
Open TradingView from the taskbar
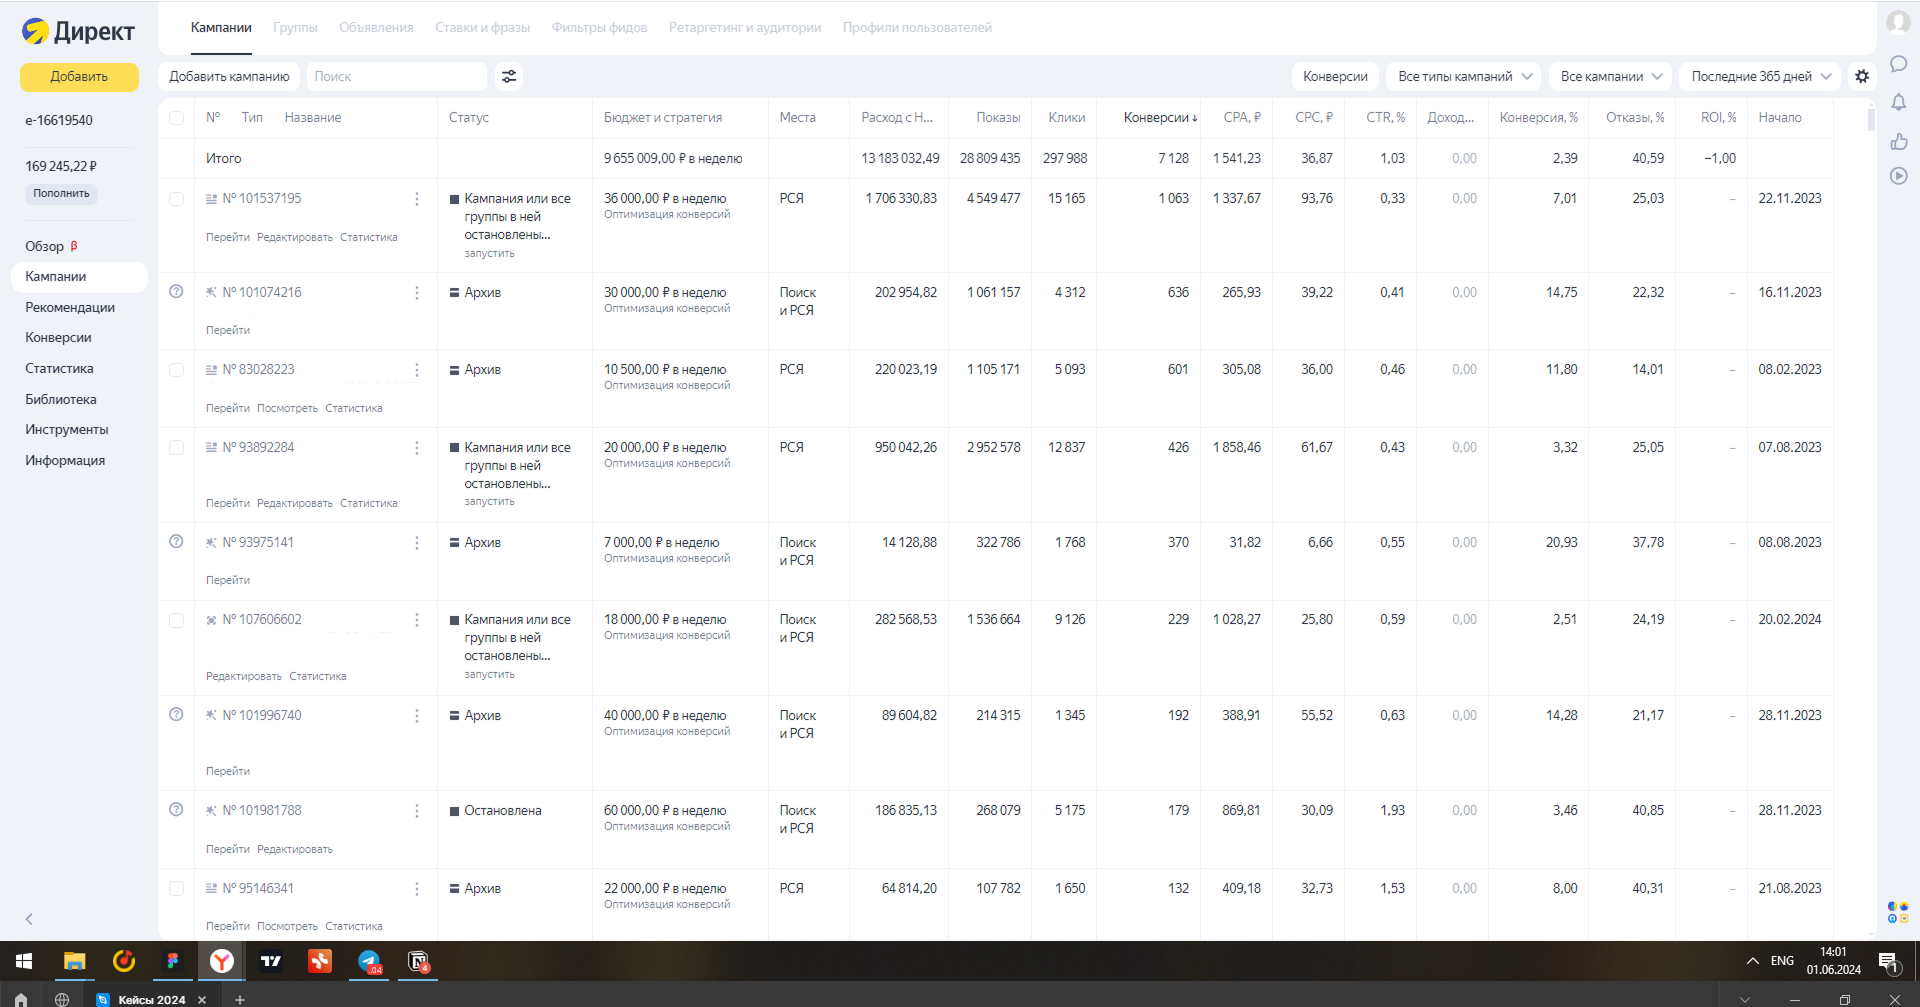click(x=271, y=961)
